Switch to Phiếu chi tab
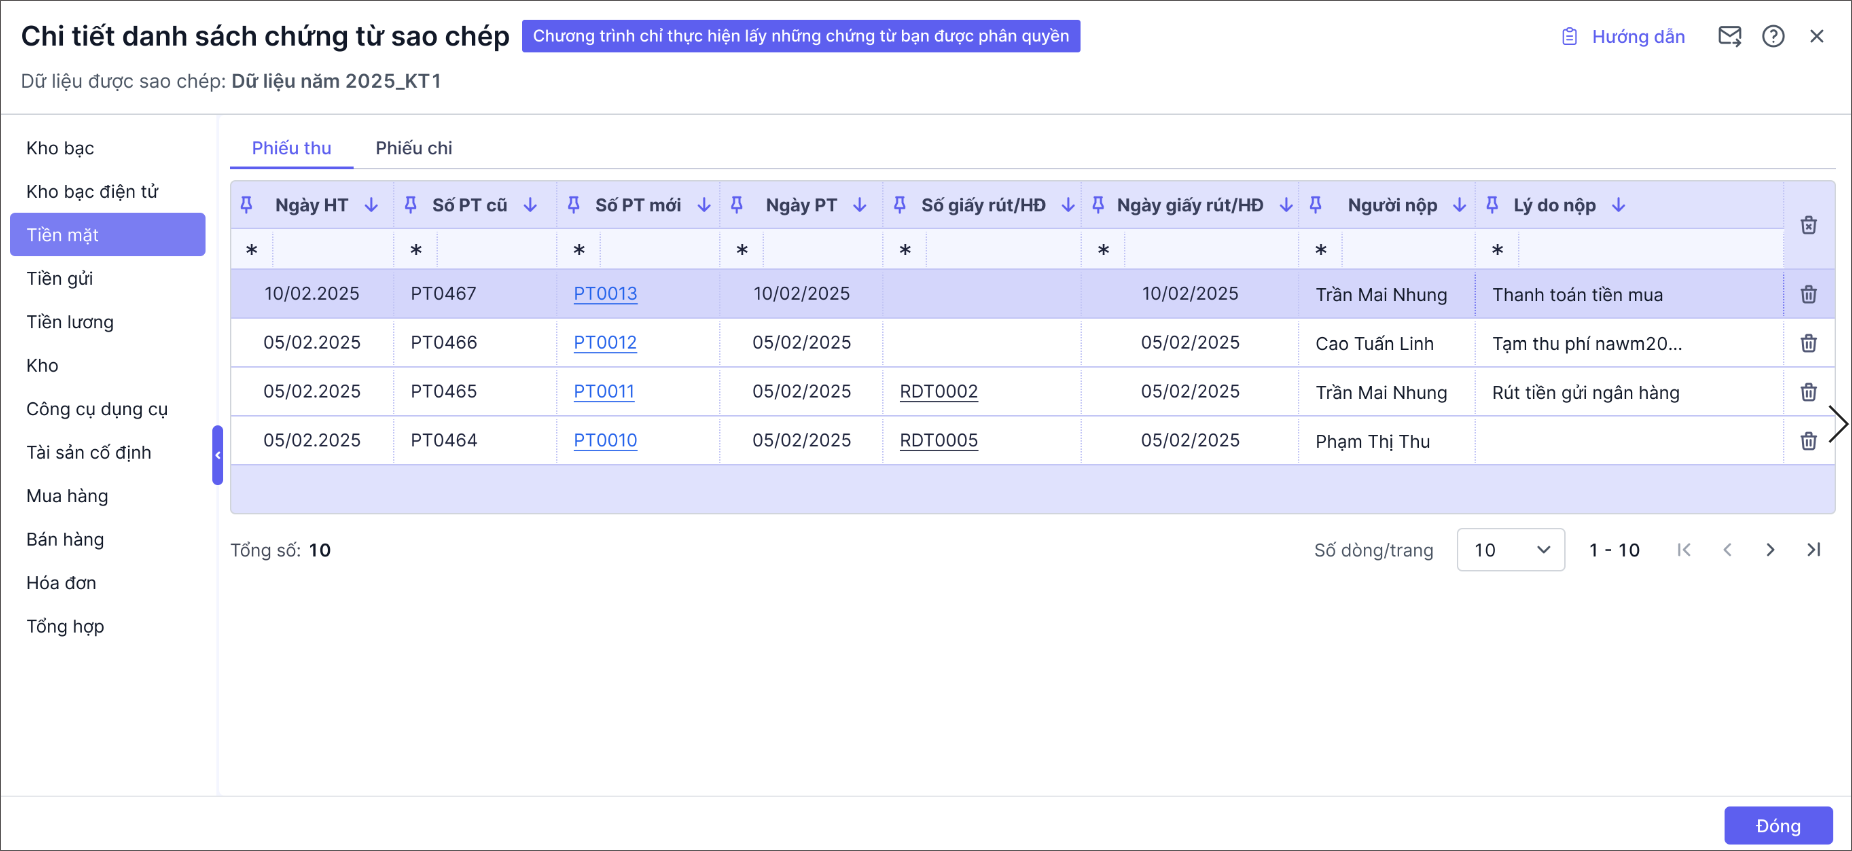Viewport: 1852px width, 851px height. pos(414,148)
